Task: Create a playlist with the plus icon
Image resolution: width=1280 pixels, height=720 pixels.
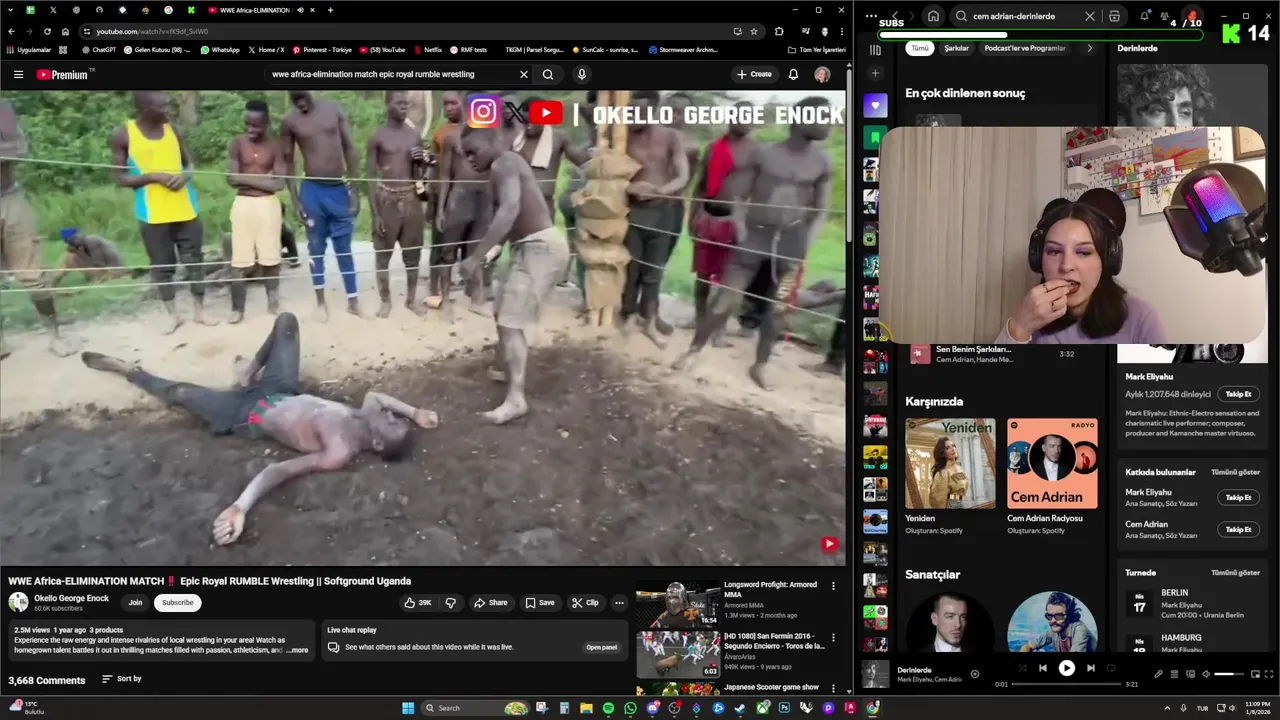Action: [875, 73]
